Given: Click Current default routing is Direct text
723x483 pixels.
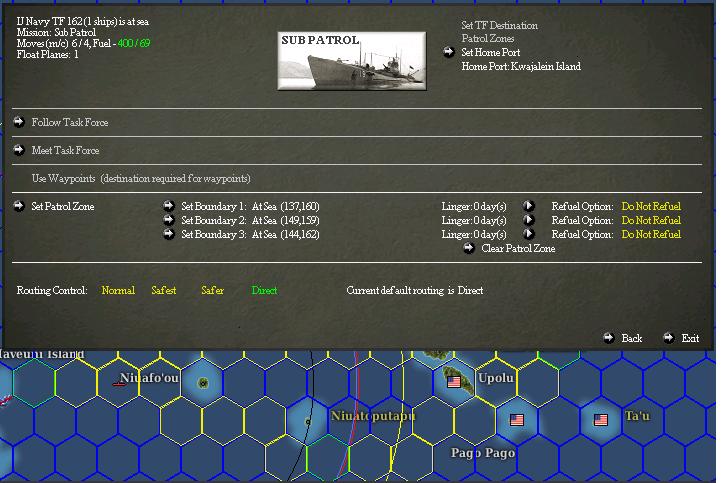Looking at the screenshot, I should pyautogui.click(x=415, y=290).
